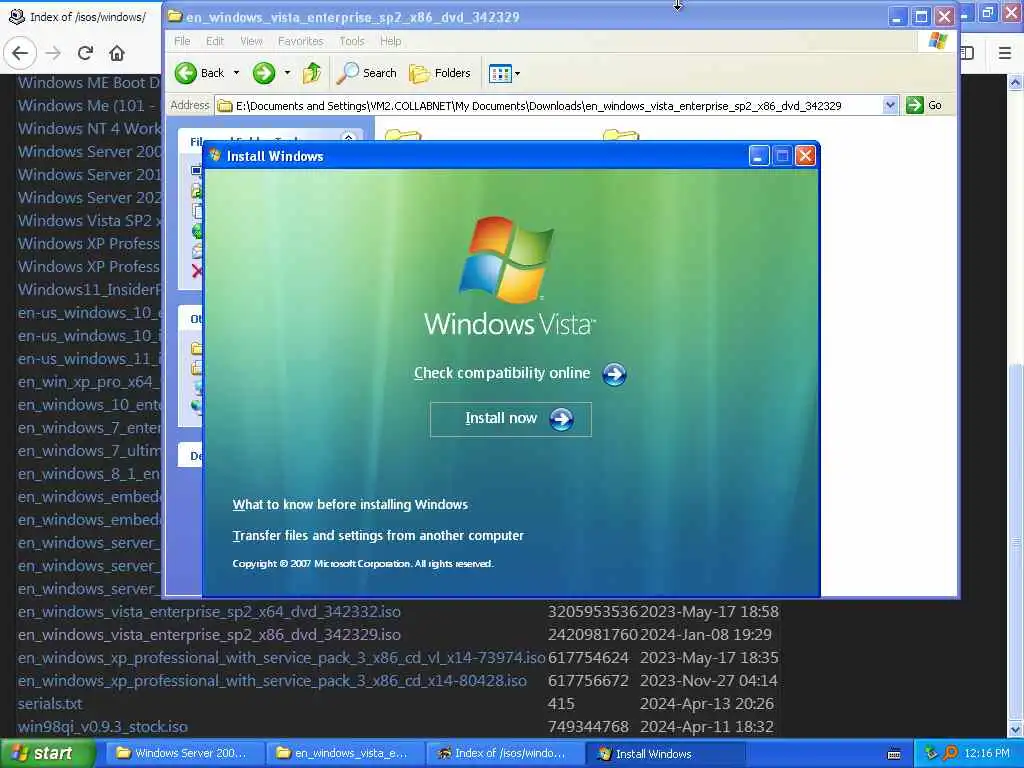The height and width of the screenshot is (768, 1024).
Task: Open Windows ME Boot link in browser list
Action: coord(89,83)
